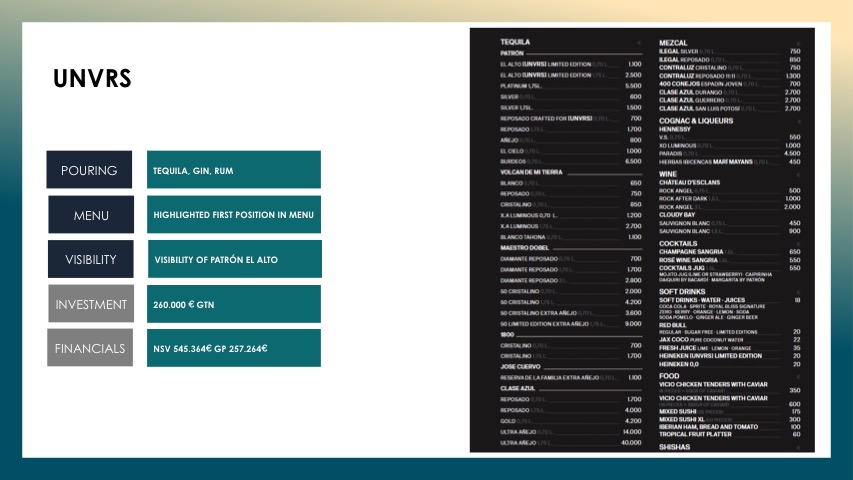Click the NSV and GP financials box
This screenshot has width=853, height=480.
(x=234, y=348)
